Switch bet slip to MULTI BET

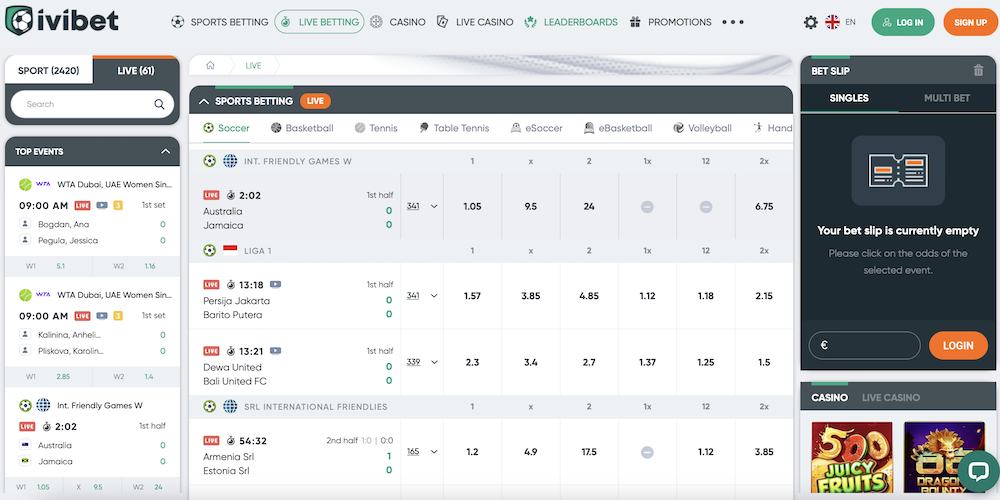tap(947, 98)
